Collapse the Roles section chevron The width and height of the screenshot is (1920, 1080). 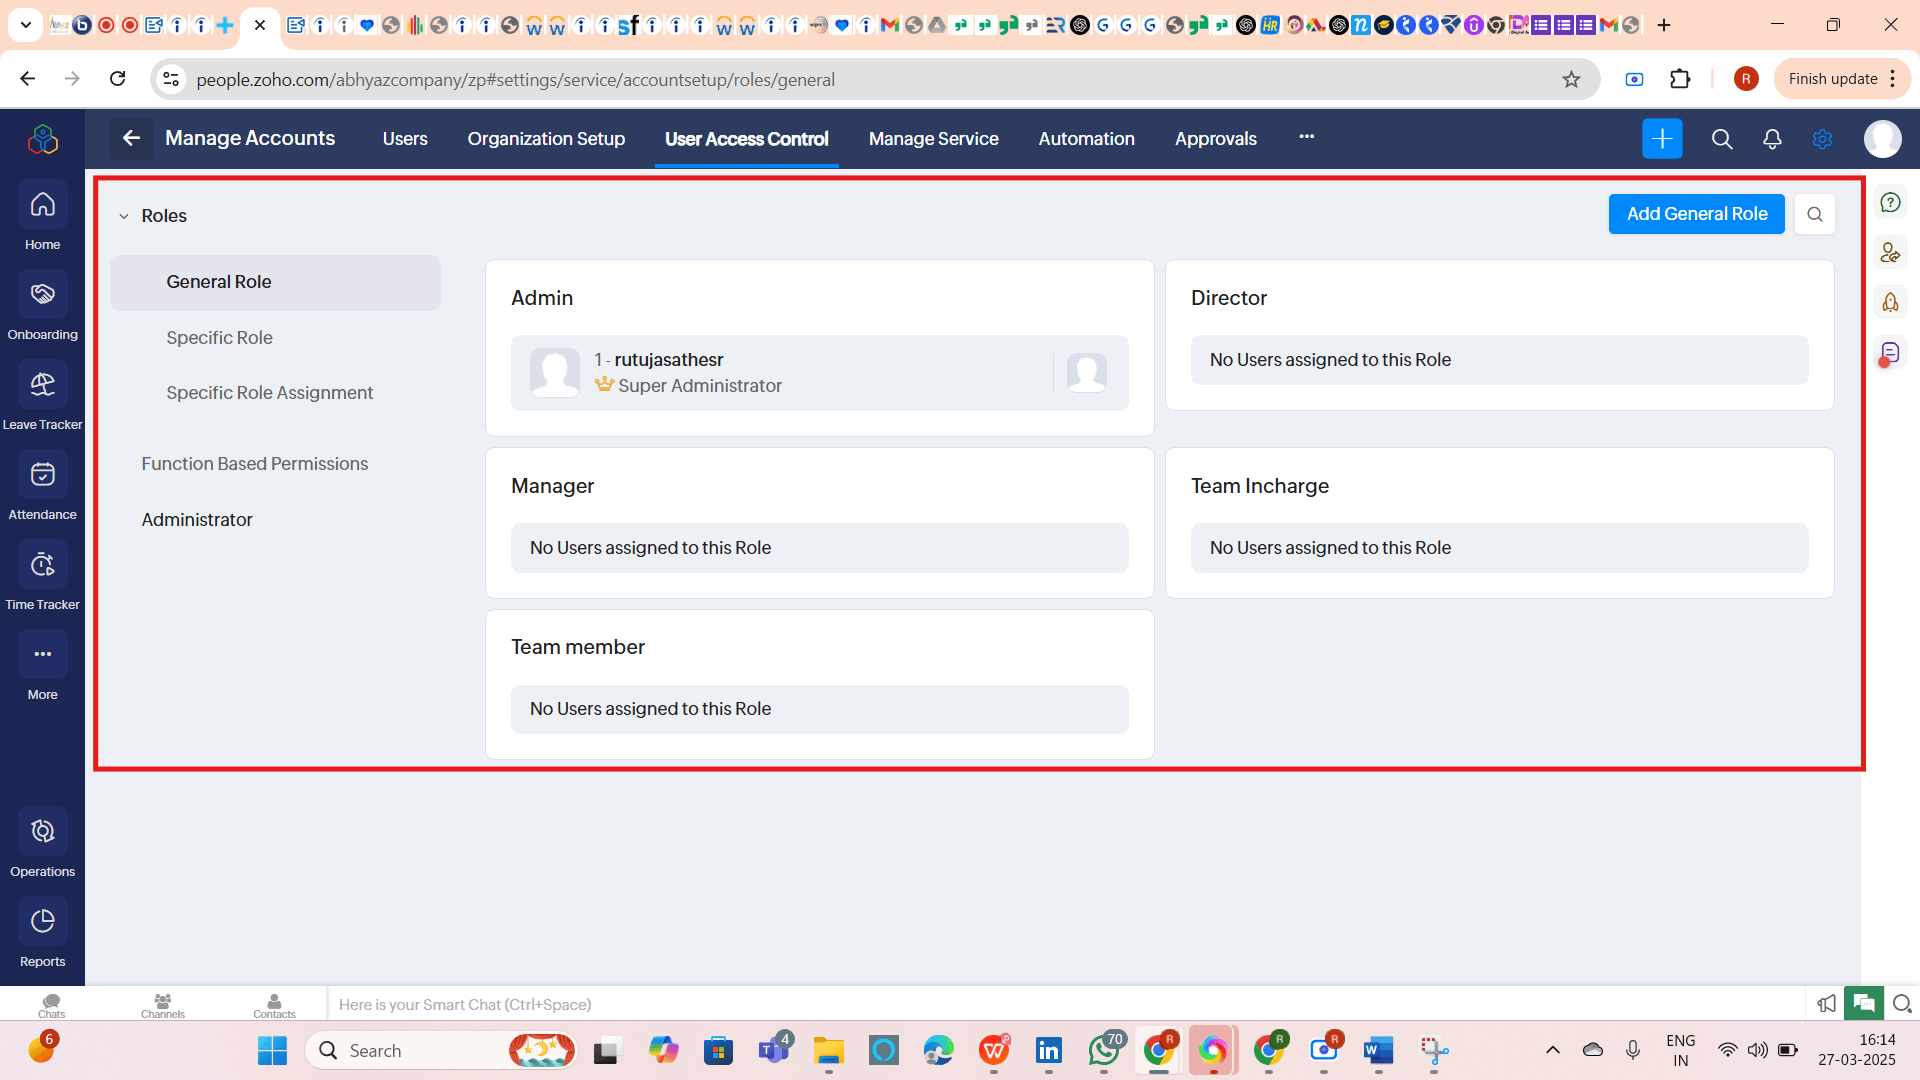tap(124, 216)
